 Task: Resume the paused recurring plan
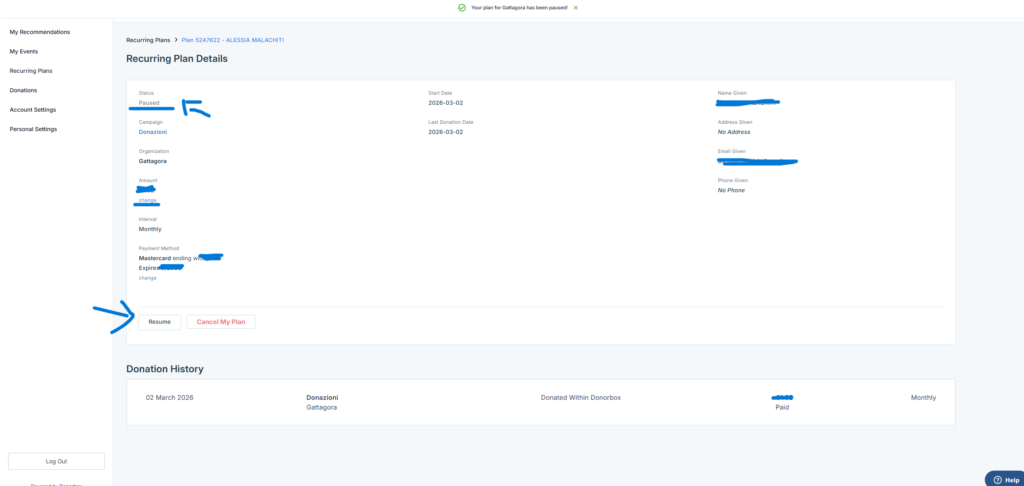click(160, 322)
